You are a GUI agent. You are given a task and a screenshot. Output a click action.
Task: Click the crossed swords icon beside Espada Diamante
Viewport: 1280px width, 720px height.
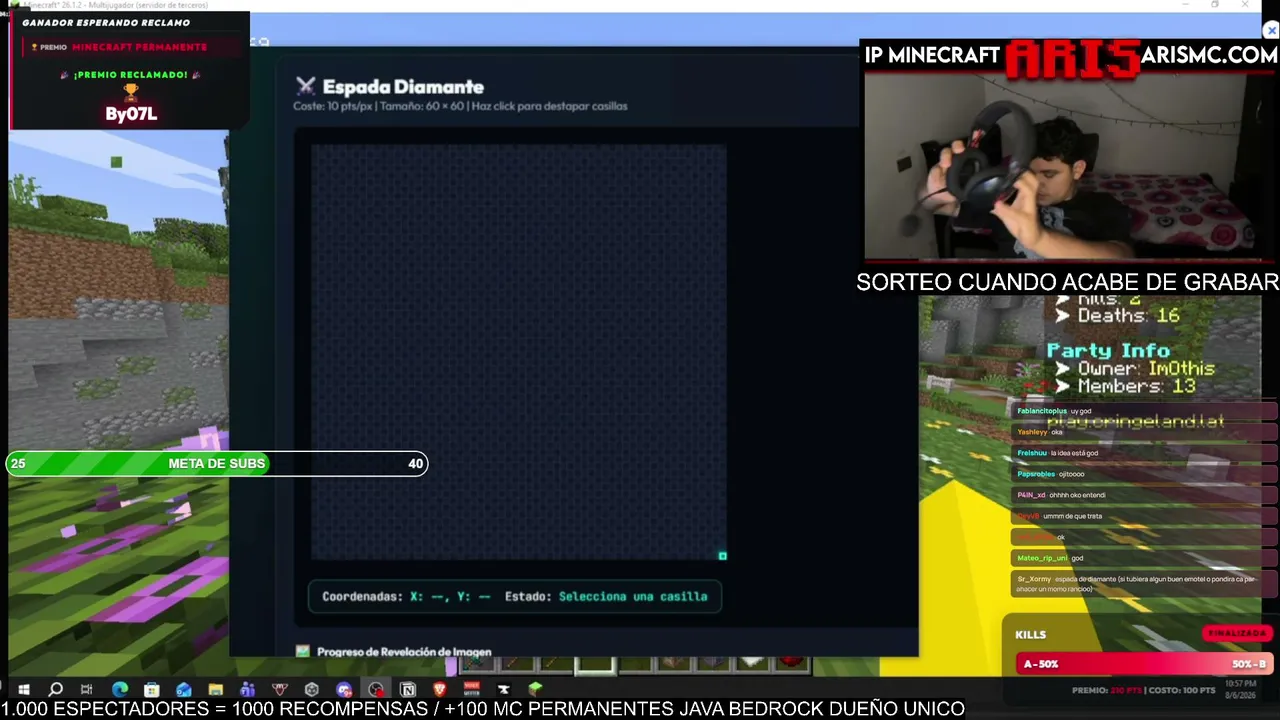pos(306,87)
